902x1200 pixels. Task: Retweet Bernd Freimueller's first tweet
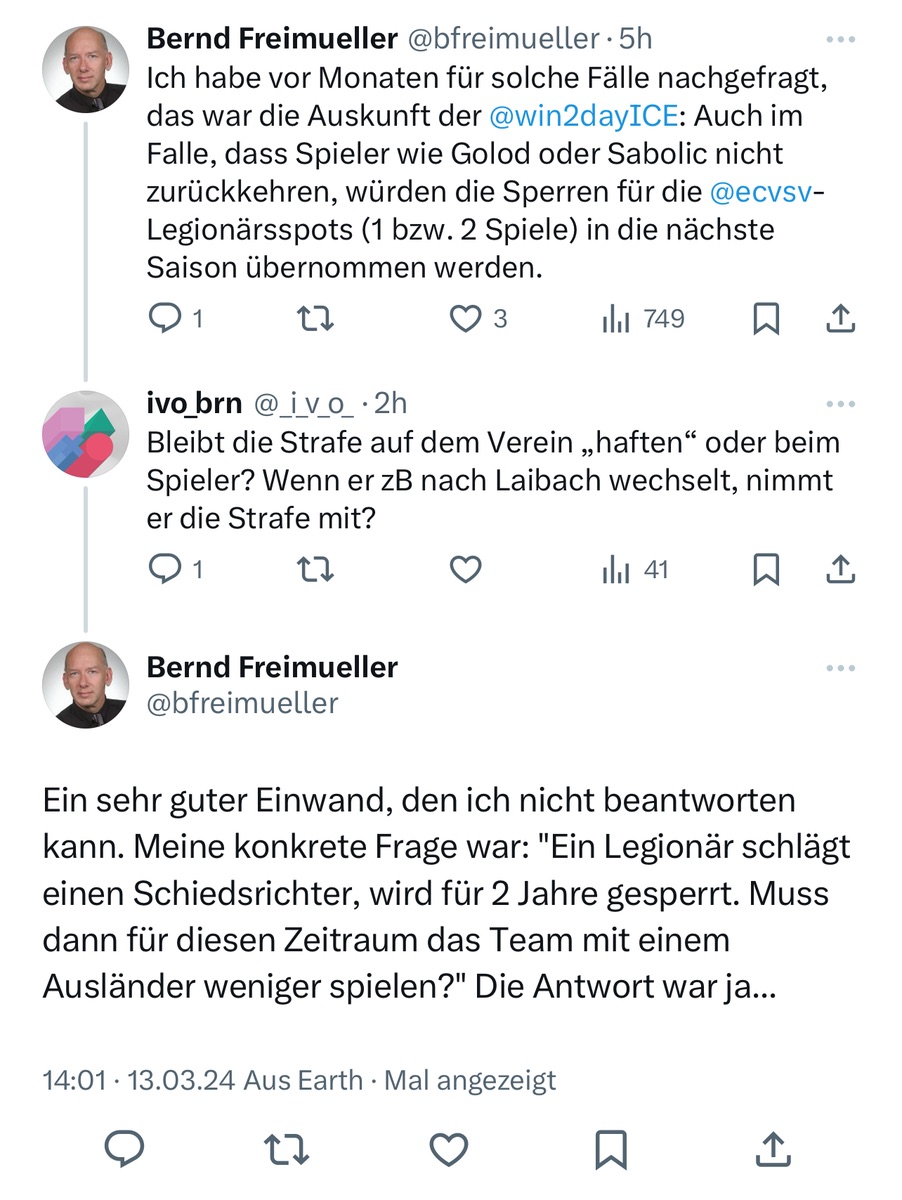[316, 319]
